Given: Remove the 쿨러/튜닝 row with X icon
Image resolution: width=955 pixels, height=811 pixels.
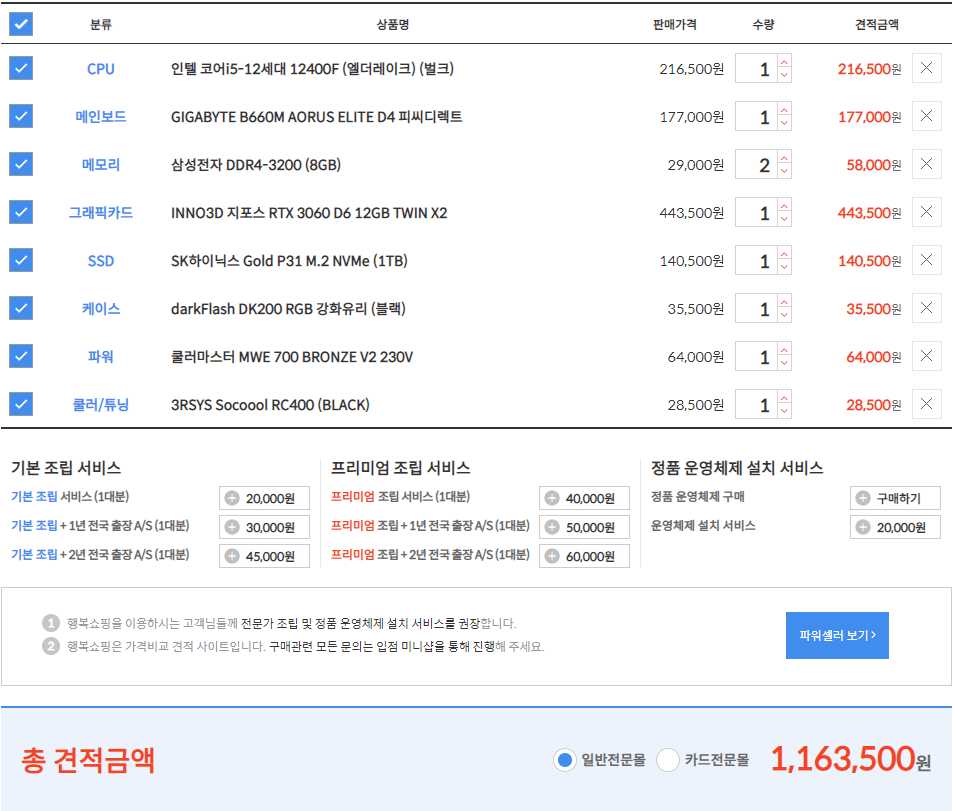Looking at the screenshot, I should tap(926, 404).
